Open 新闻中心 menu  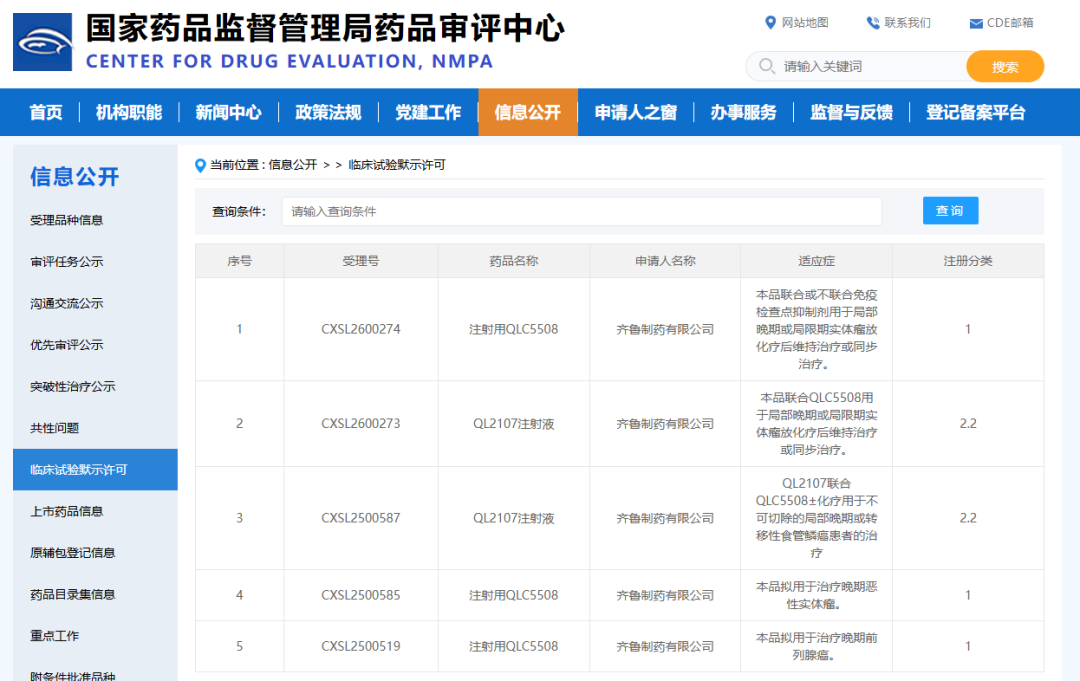pyautogui.click(x=228, y=112)
